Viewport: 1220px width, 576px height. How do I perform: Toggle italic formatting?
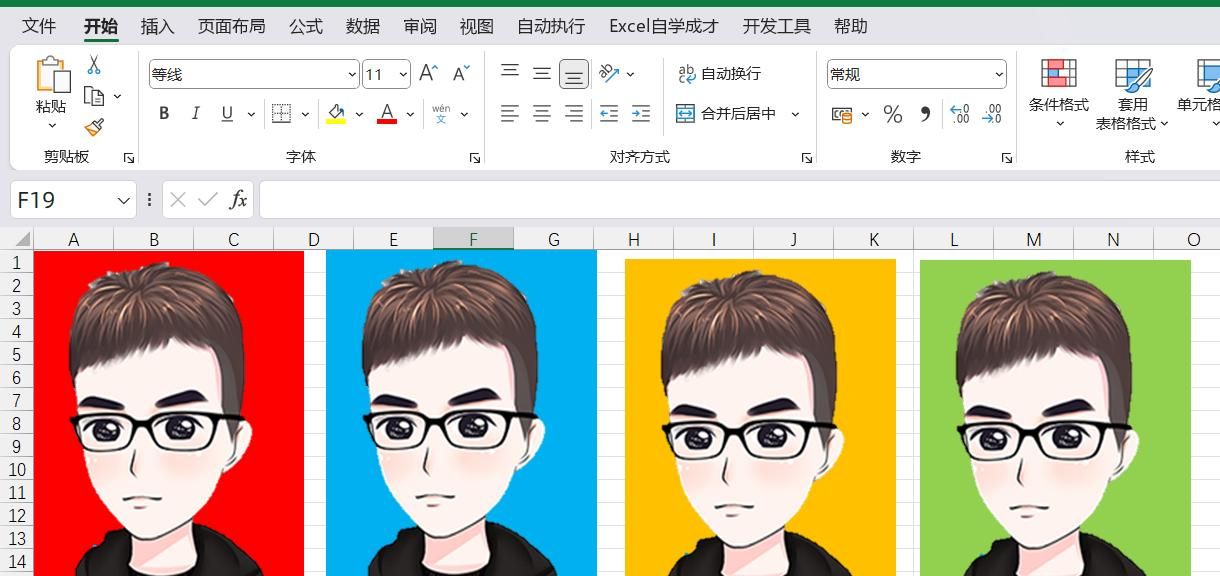[x=196, y=114]
